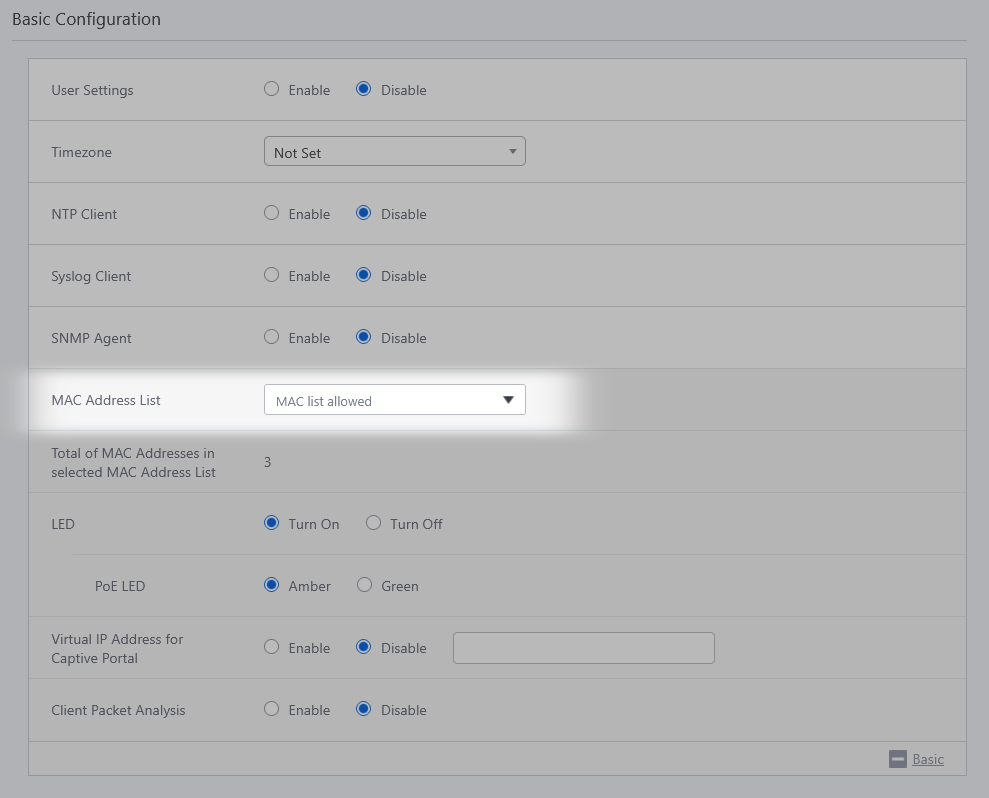Click the Basic link
989x798 pixels.
coord(927,759)
